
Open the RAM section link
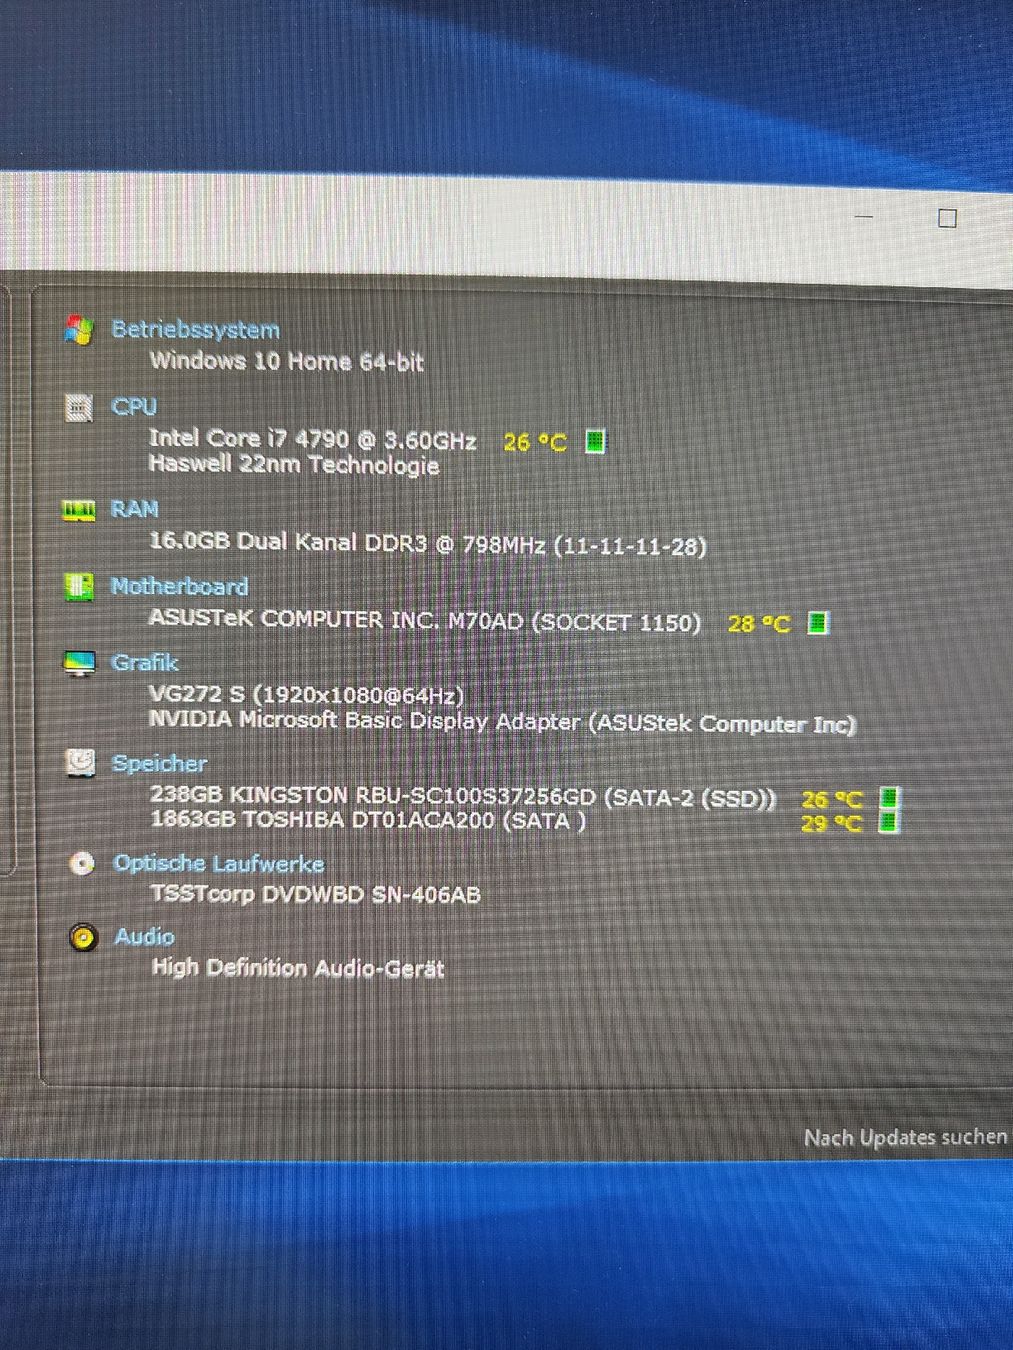[135, 510]
